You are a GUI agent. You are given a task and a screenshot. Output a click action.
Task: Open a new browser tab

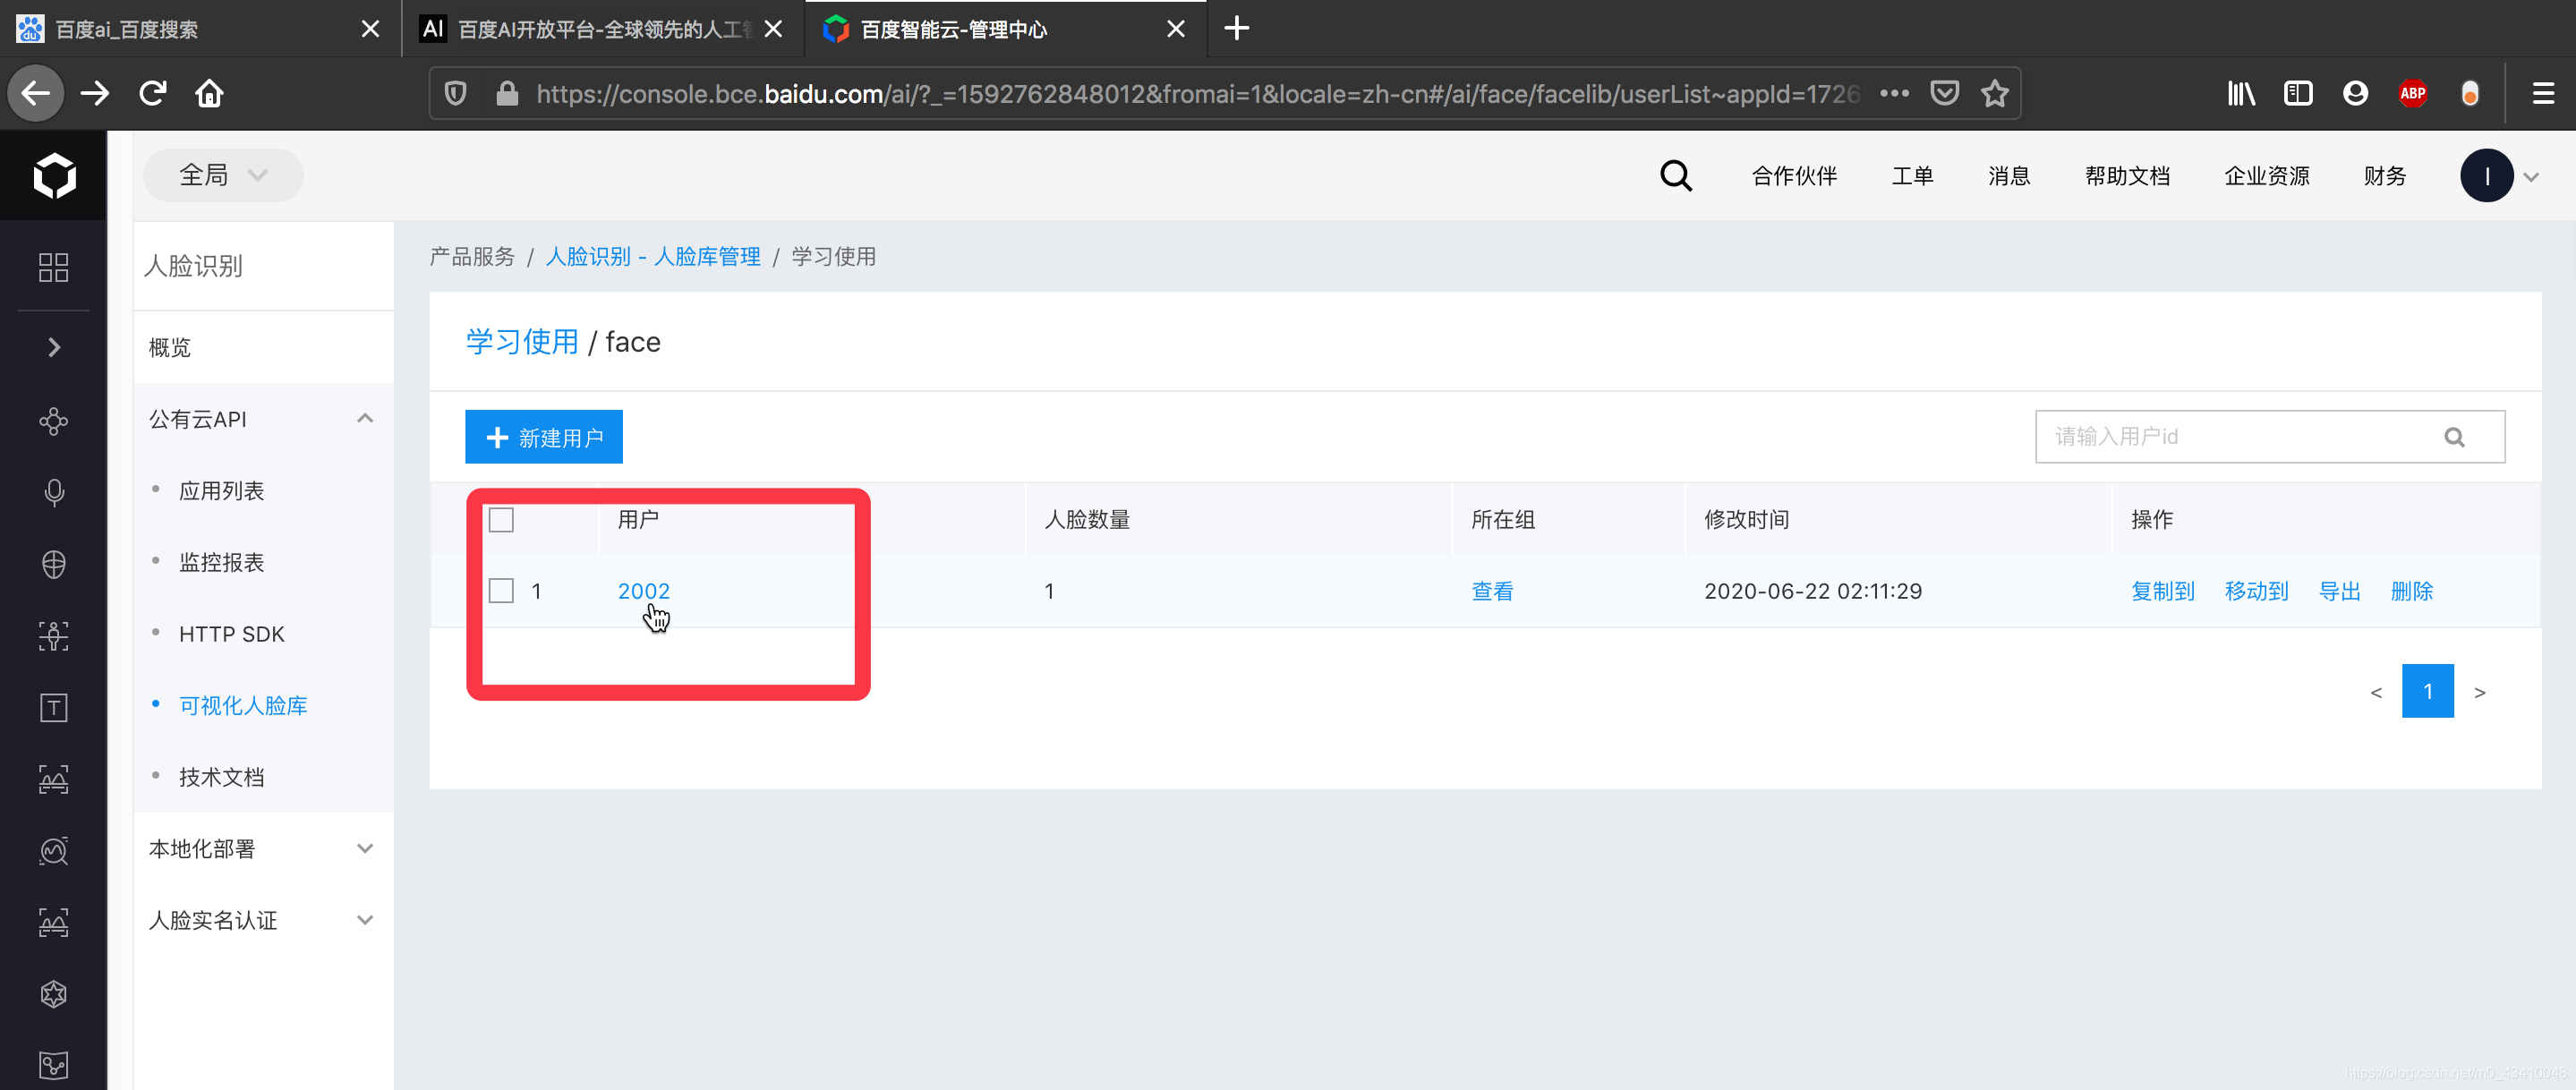tap(1237, 28)
